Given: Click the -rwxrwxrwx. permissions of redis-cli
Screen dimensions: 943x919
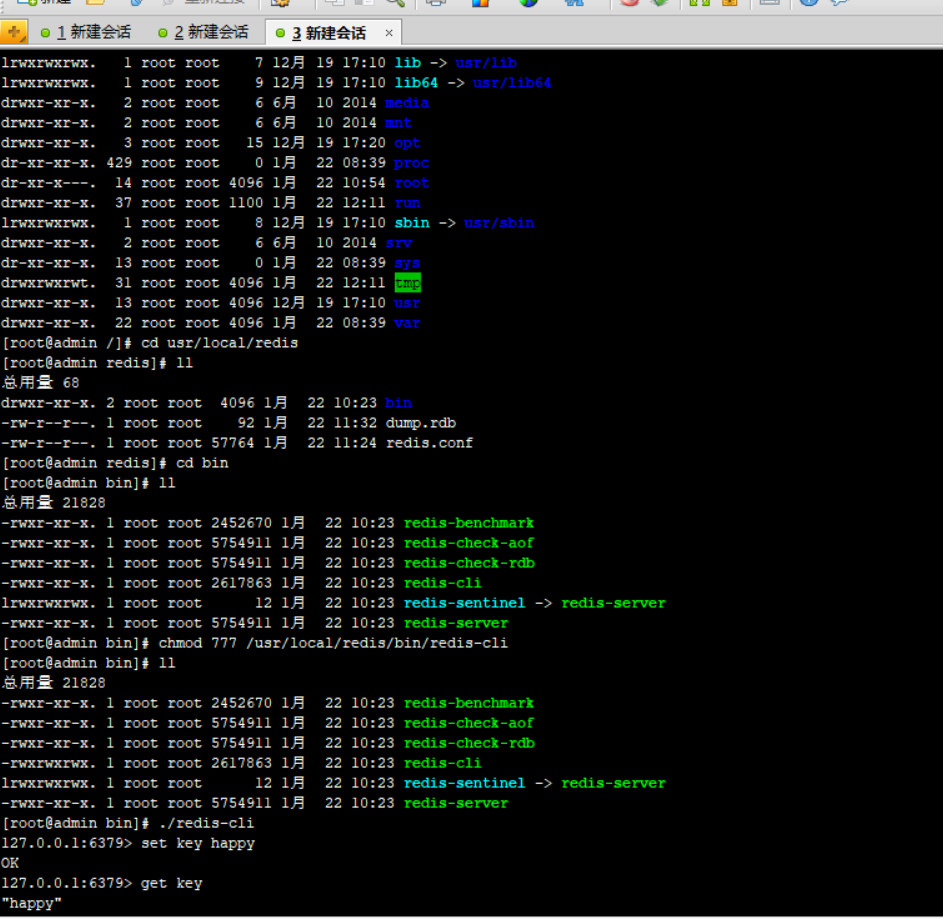Looking at the screenshot, I should (48, 763).
